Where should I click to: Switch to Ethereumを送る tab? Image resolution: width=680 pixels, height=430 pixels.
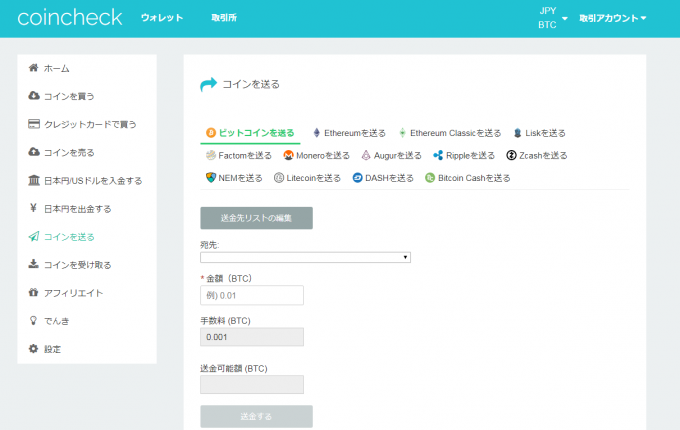coord(349,133)
